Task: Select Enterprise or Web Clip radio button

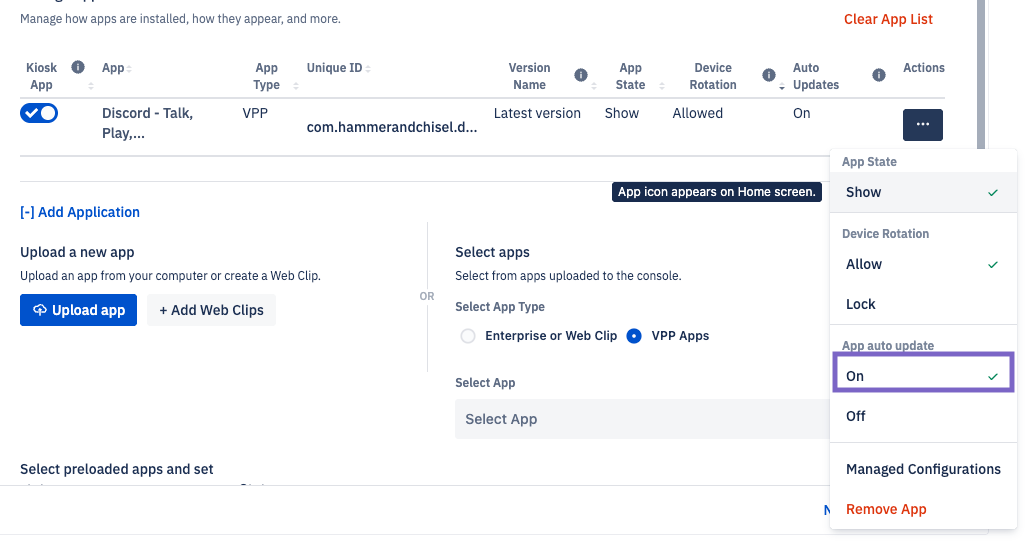Action: coord(468,336)
